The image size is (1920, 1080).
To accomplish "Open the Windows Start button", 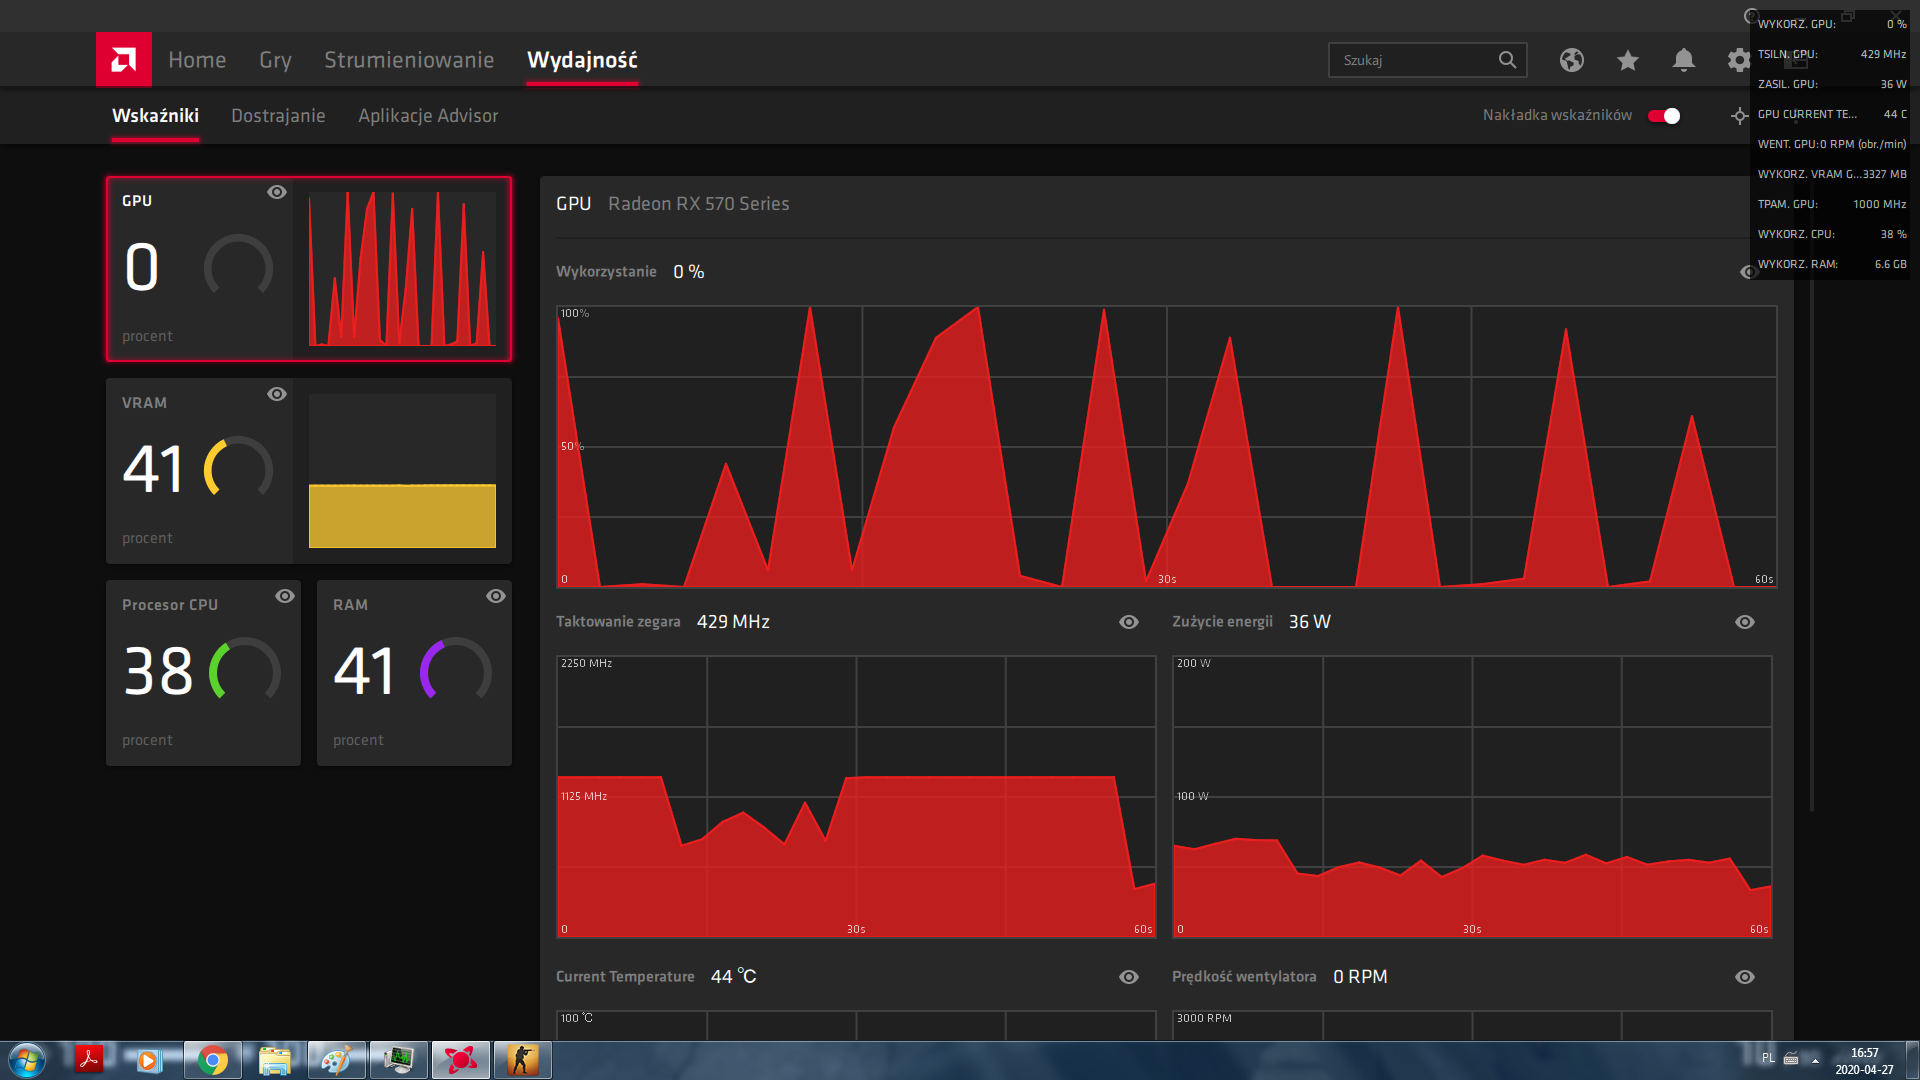I will (27, 1060).
